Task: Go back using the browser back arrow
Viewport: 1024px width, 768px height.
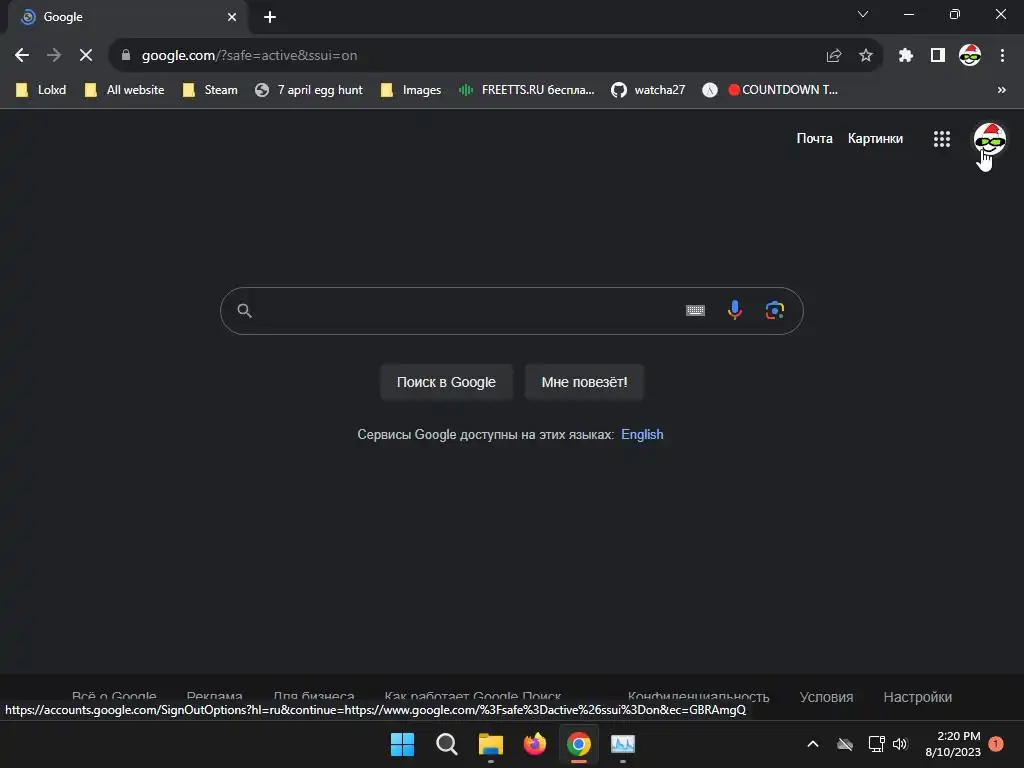Action: point(22,56)
